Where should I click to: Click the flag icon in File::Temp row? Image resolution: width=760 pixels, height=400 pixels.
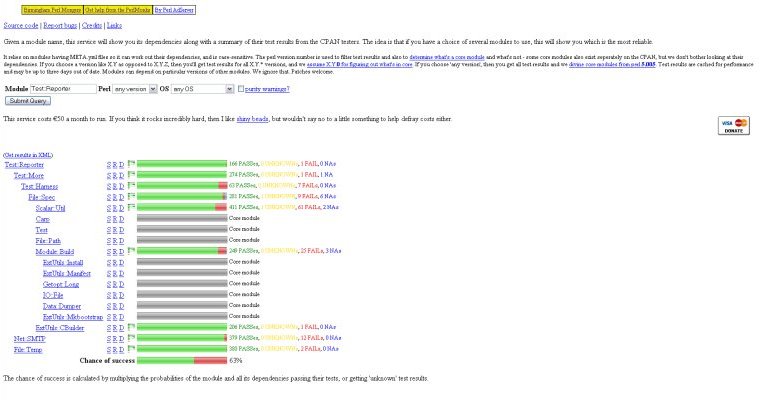point(131,349)
